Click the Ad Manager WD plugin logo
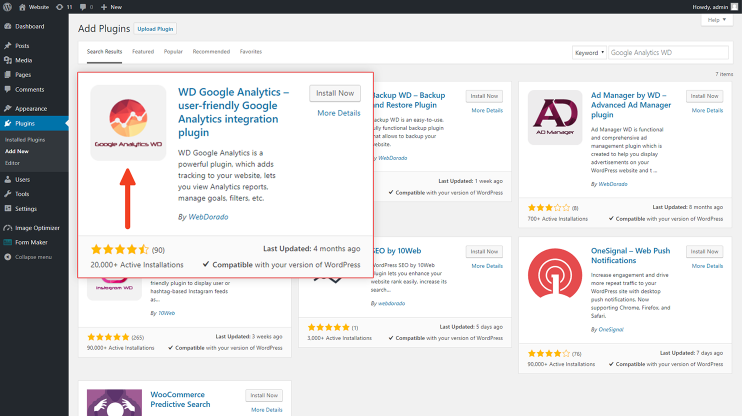The width and height of the screenshot is (742, 416). 555,117
